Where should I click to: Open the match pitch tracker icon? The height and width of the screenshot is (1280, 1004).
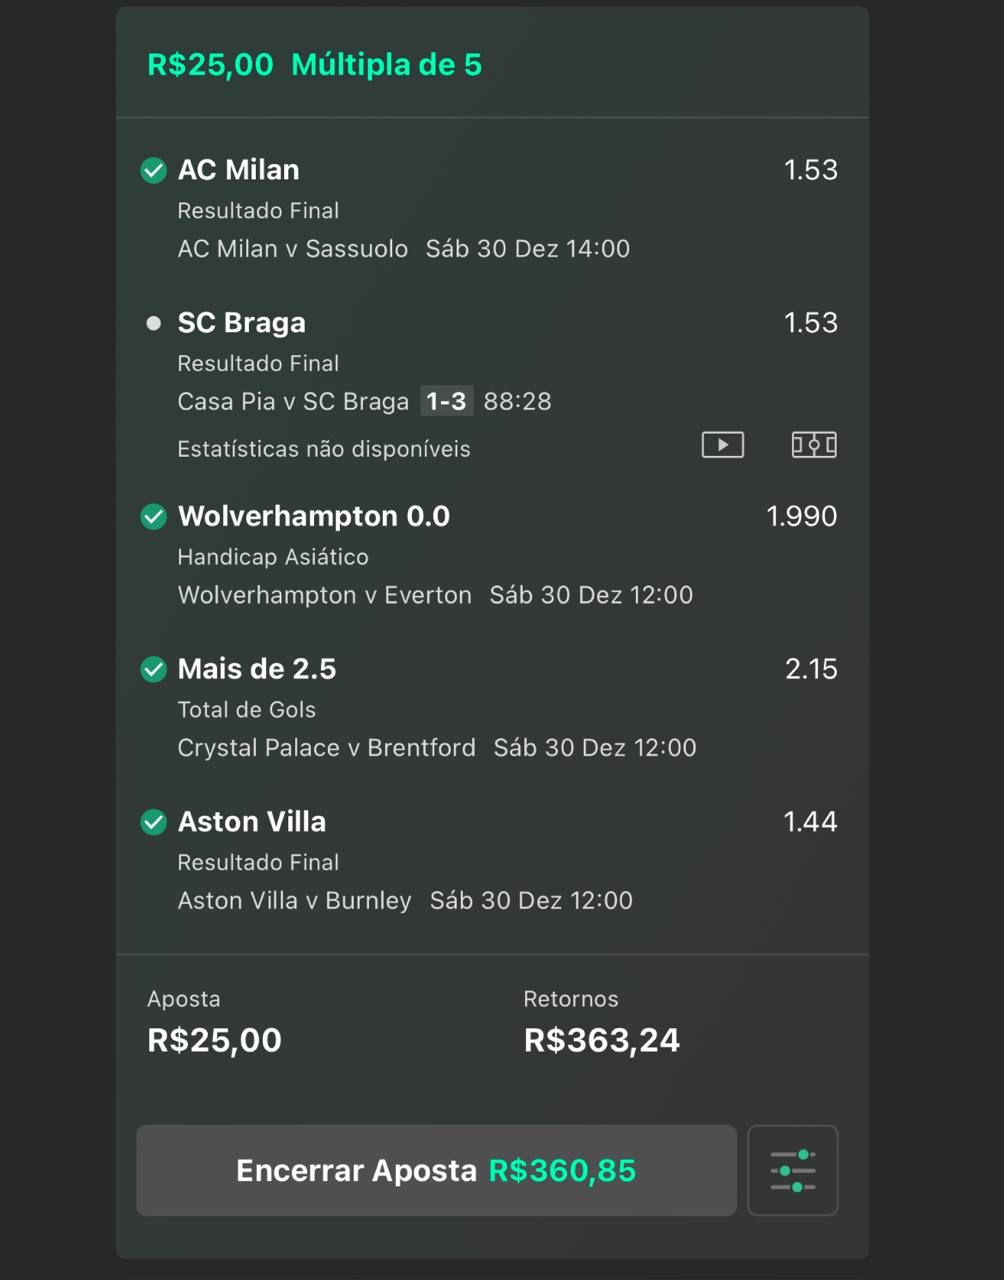click(814, 445)
